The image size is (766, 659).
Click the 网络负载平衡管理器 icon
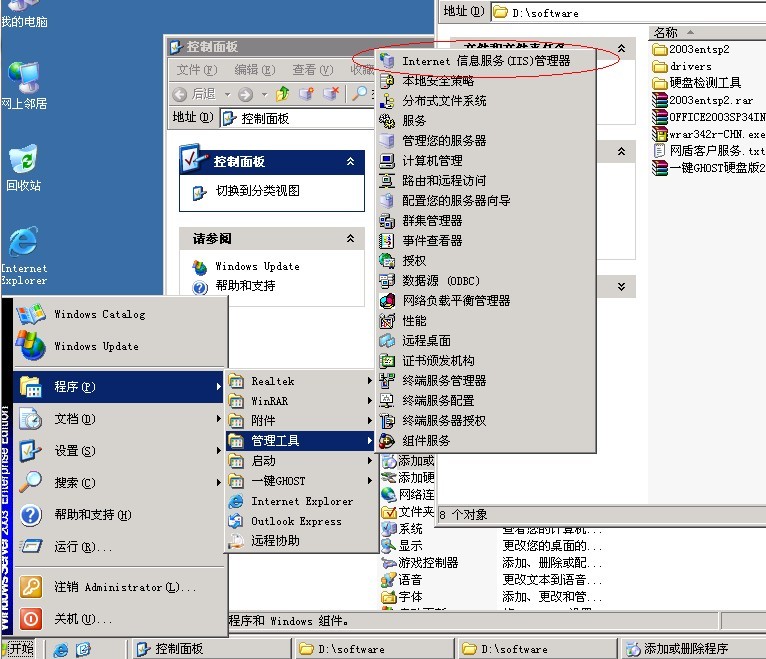click(387, 301)
